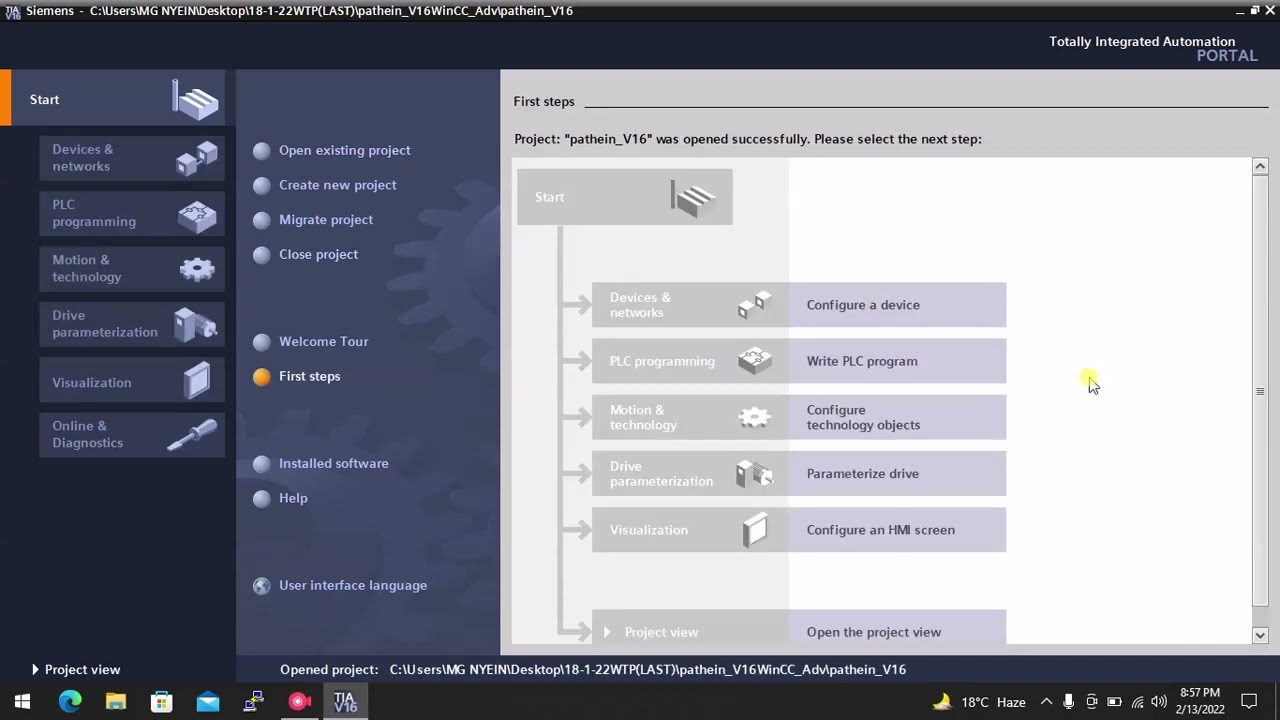Click the Devices & networks sidebar icon
This screenshot has height=720, width=1280.
tap(196, 158)
